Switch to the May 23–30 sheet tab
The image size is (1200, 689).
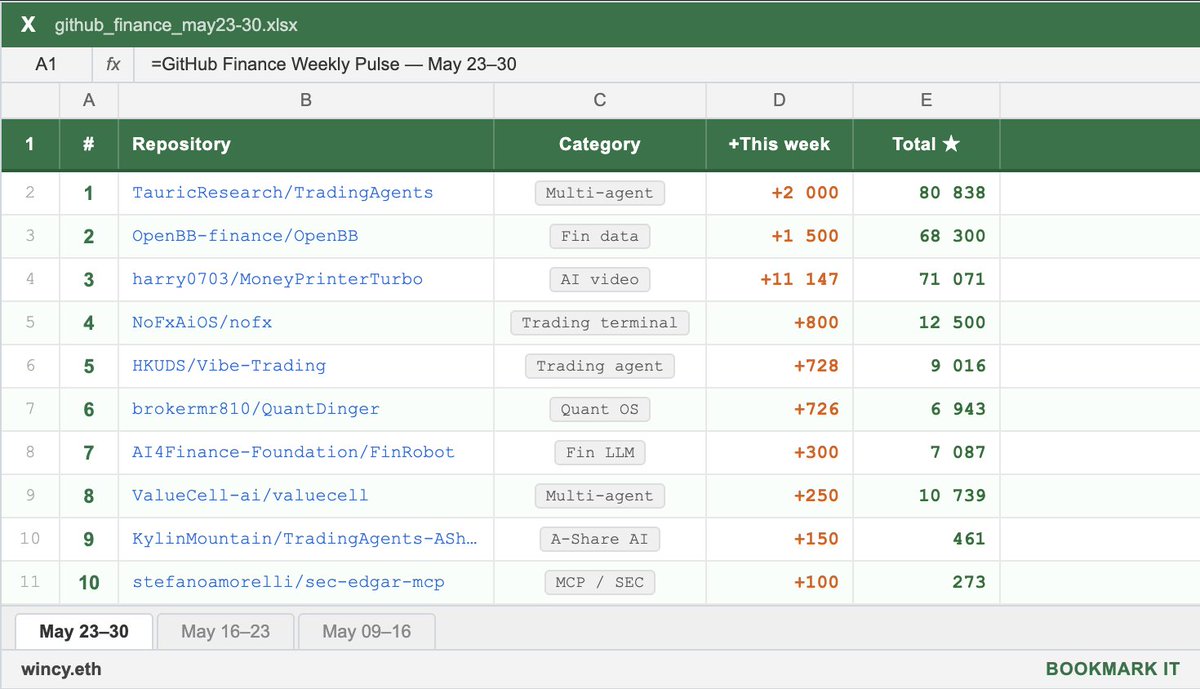pos(85,631)
